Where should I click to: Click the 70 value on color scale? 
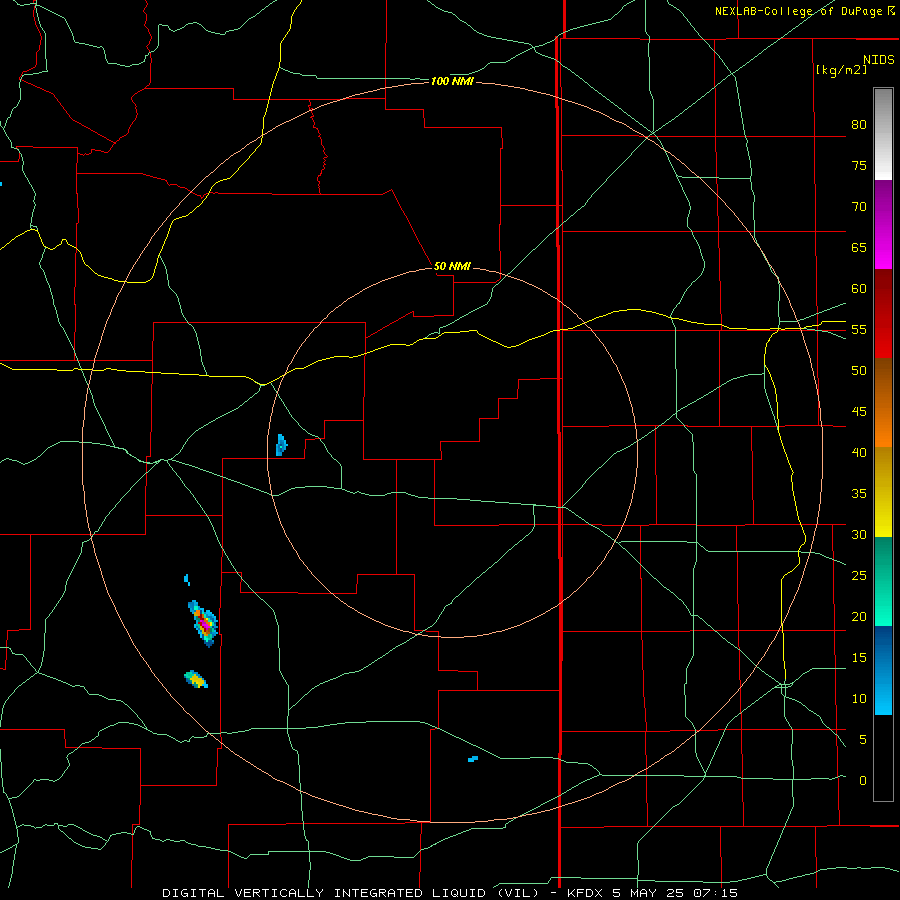[859, 207]
